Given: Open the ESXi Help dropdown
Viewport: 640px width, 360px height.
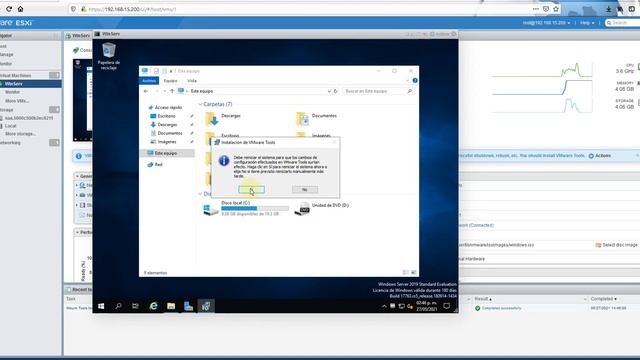Looking at the screenshot, I should (587, 23).
